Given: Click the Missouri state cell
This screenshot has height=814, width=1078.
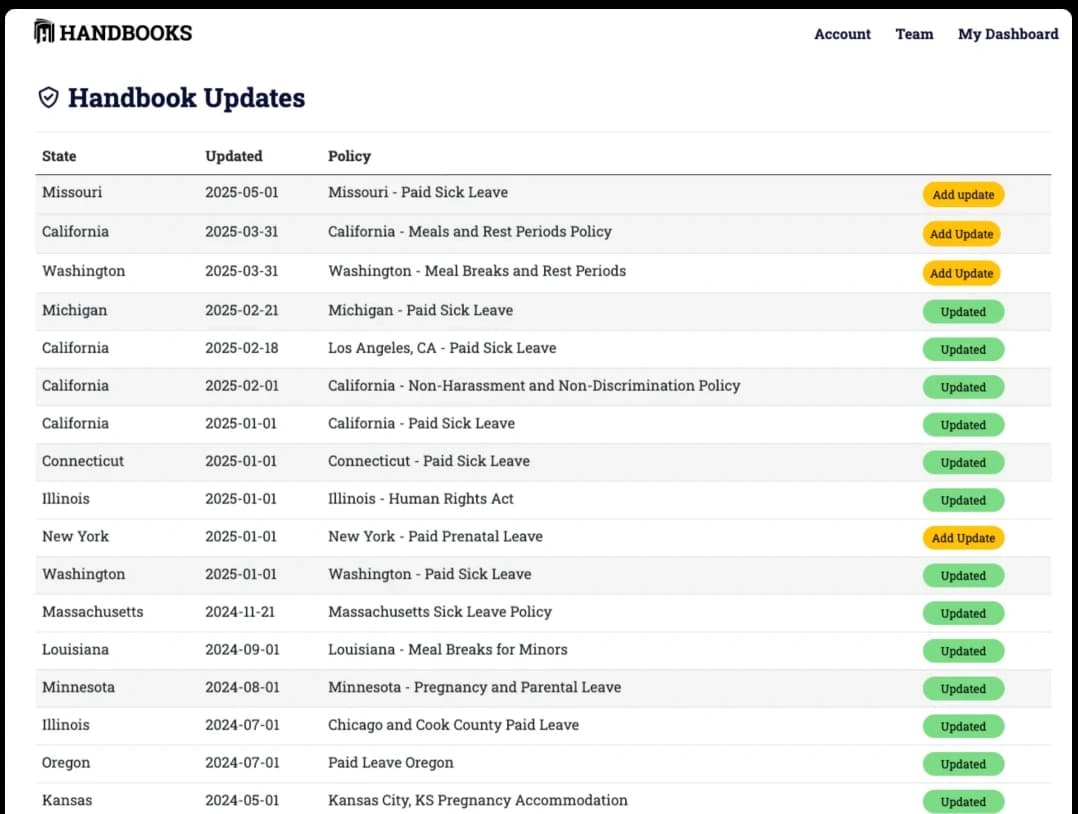Looking at the screenshot, I should (x=72, y=192).
